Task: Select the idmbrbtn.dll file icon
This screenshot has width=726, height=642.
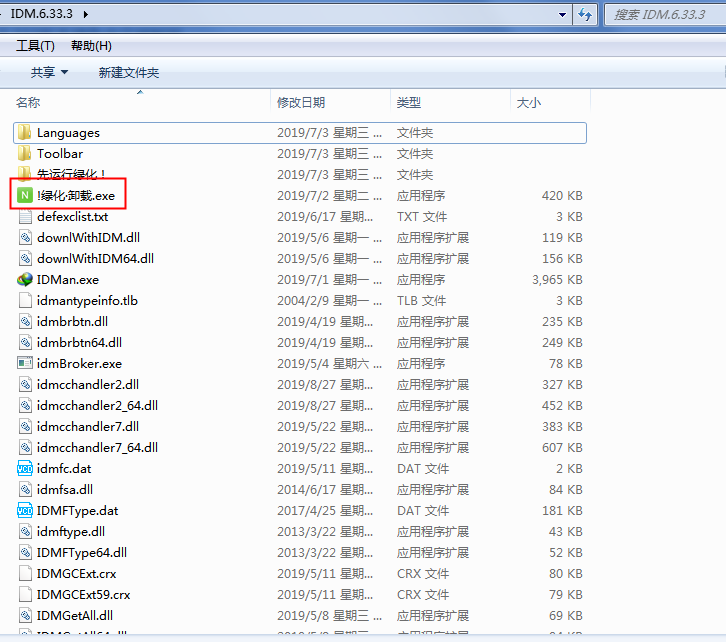Action: click(25, 322)
